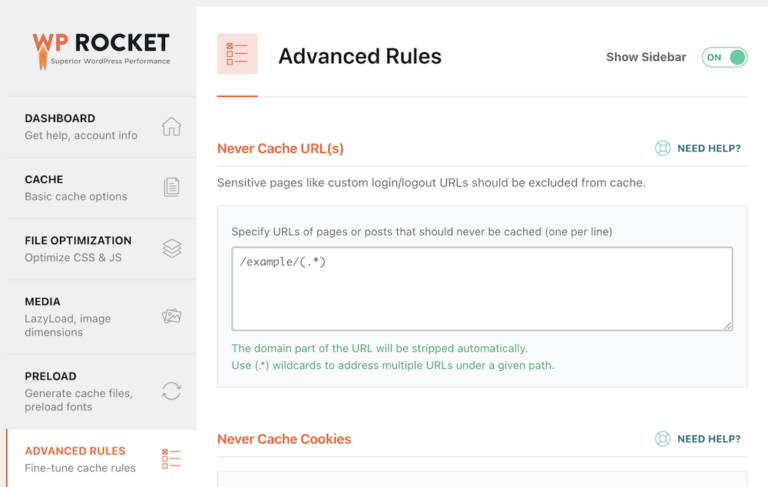Turn off the Show Sidebar toggle
The height and width of the screenshot is (487, 768).
(725, 57)
